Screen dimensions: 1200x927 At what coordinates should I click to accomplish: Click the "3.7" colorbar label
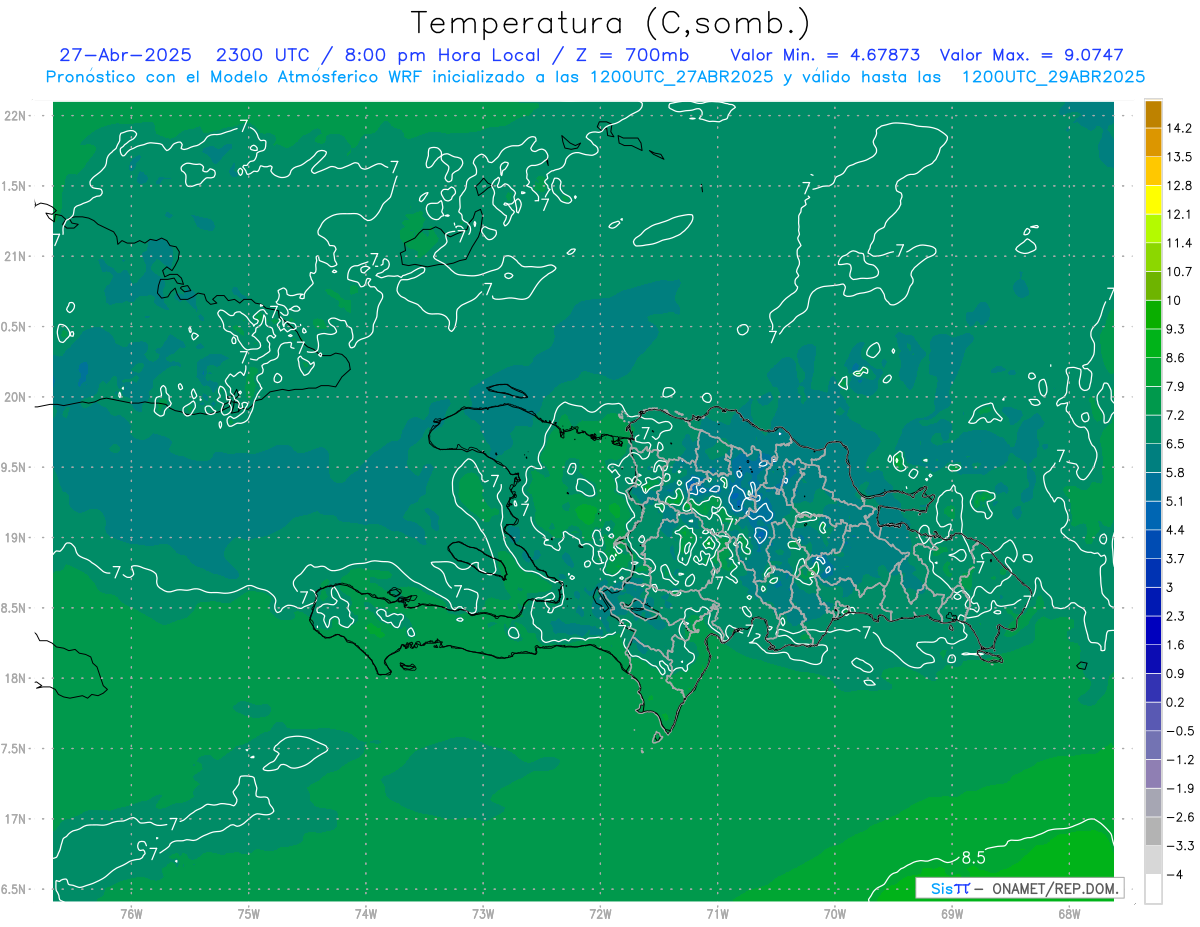(x=1176, y=558)
